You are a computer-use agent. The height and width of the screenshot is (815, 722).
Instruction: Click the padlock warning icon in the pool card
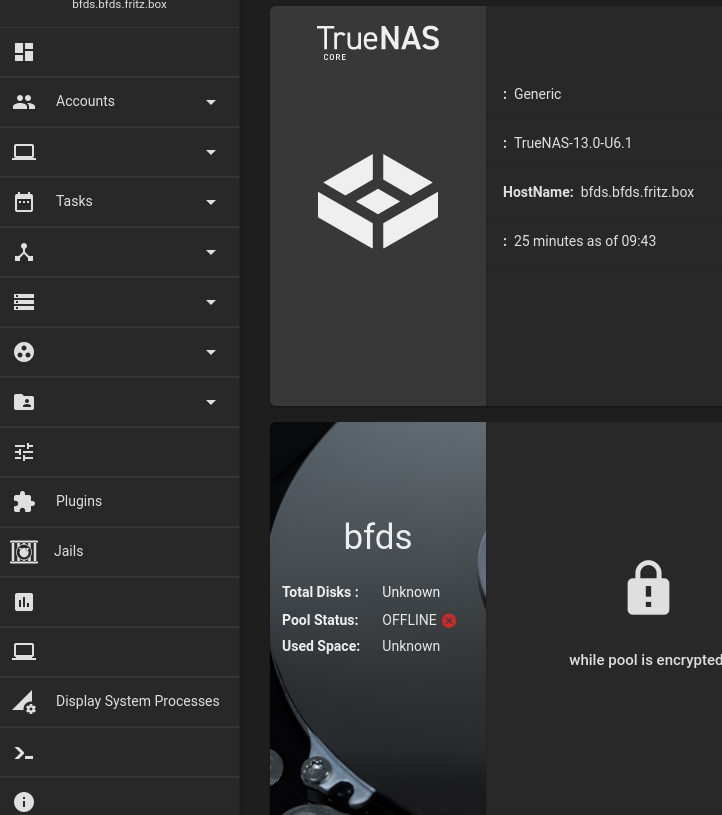click(648, 588)
